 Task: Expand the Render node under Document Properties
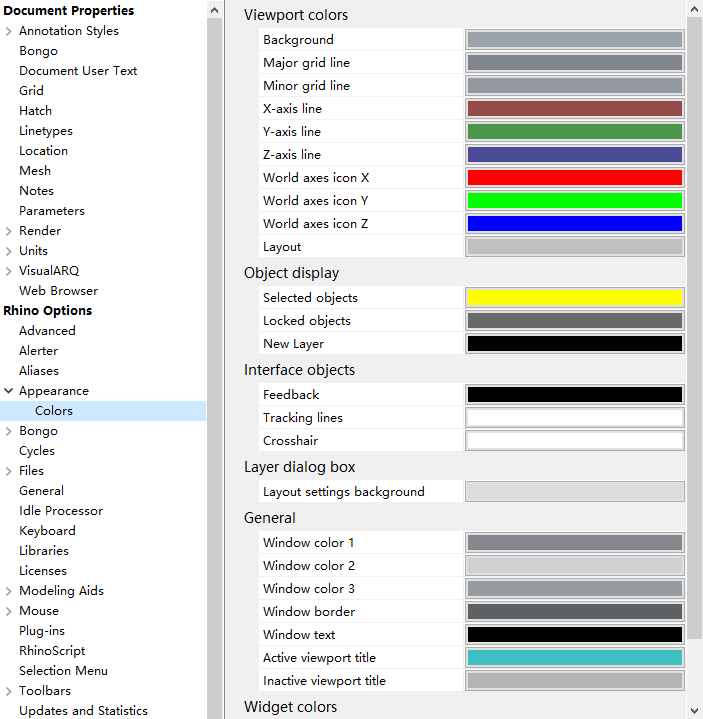(8, 231)
